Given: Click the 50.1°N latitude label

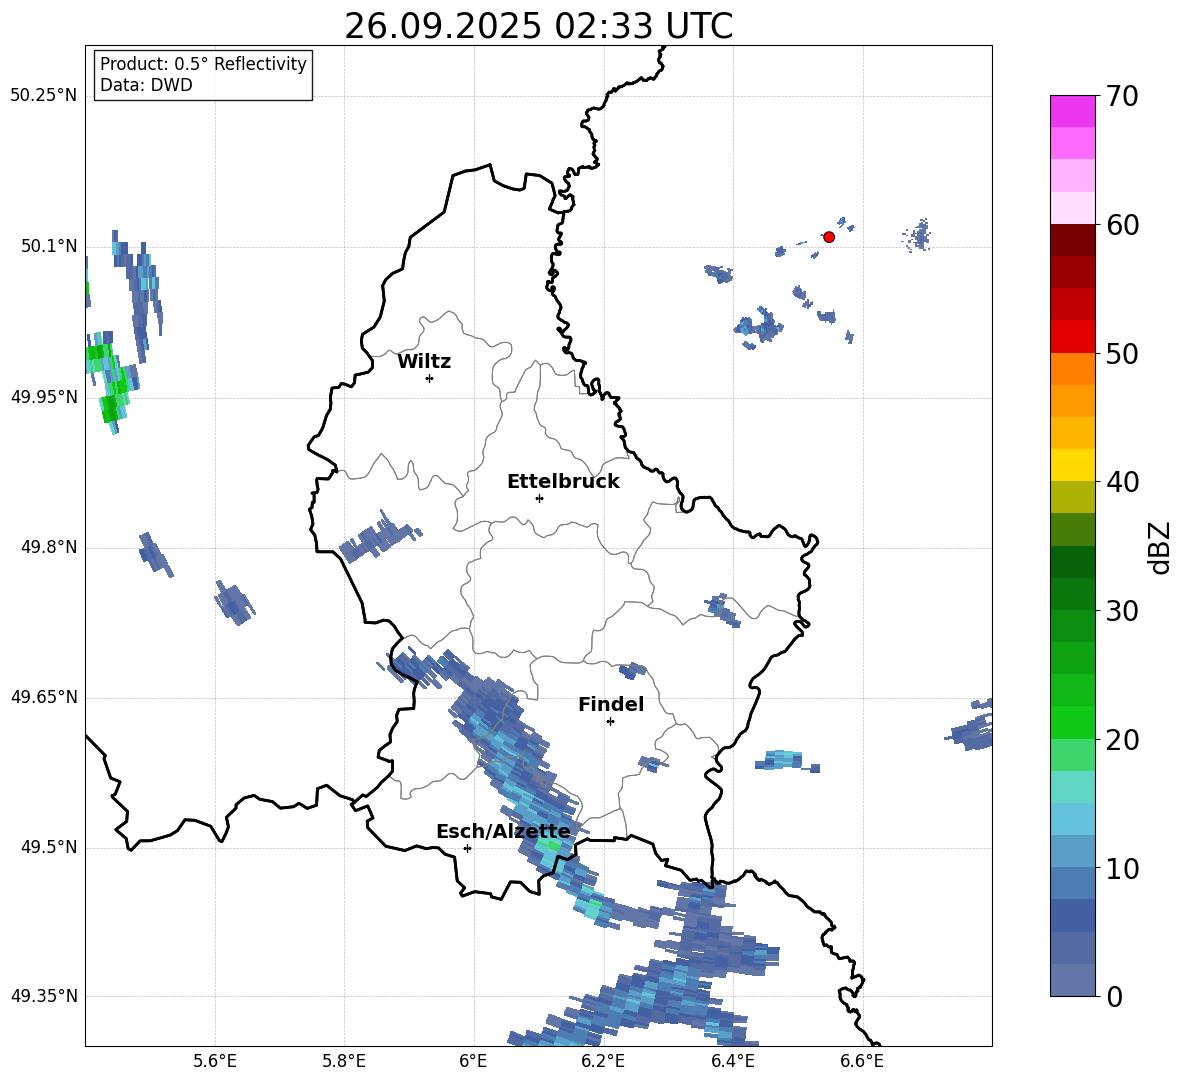Looking at the screenshot, I should click(49, 246).
